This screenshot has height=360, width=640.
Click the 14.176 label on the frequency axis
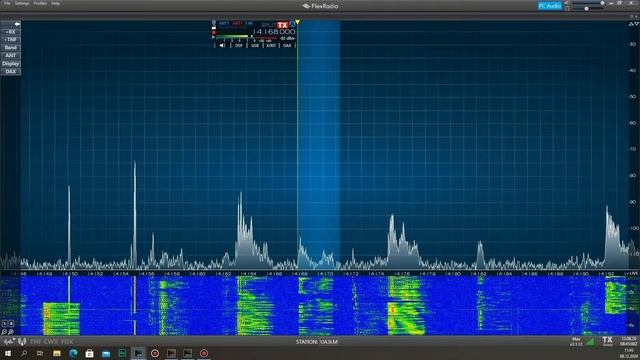(402, 273)
